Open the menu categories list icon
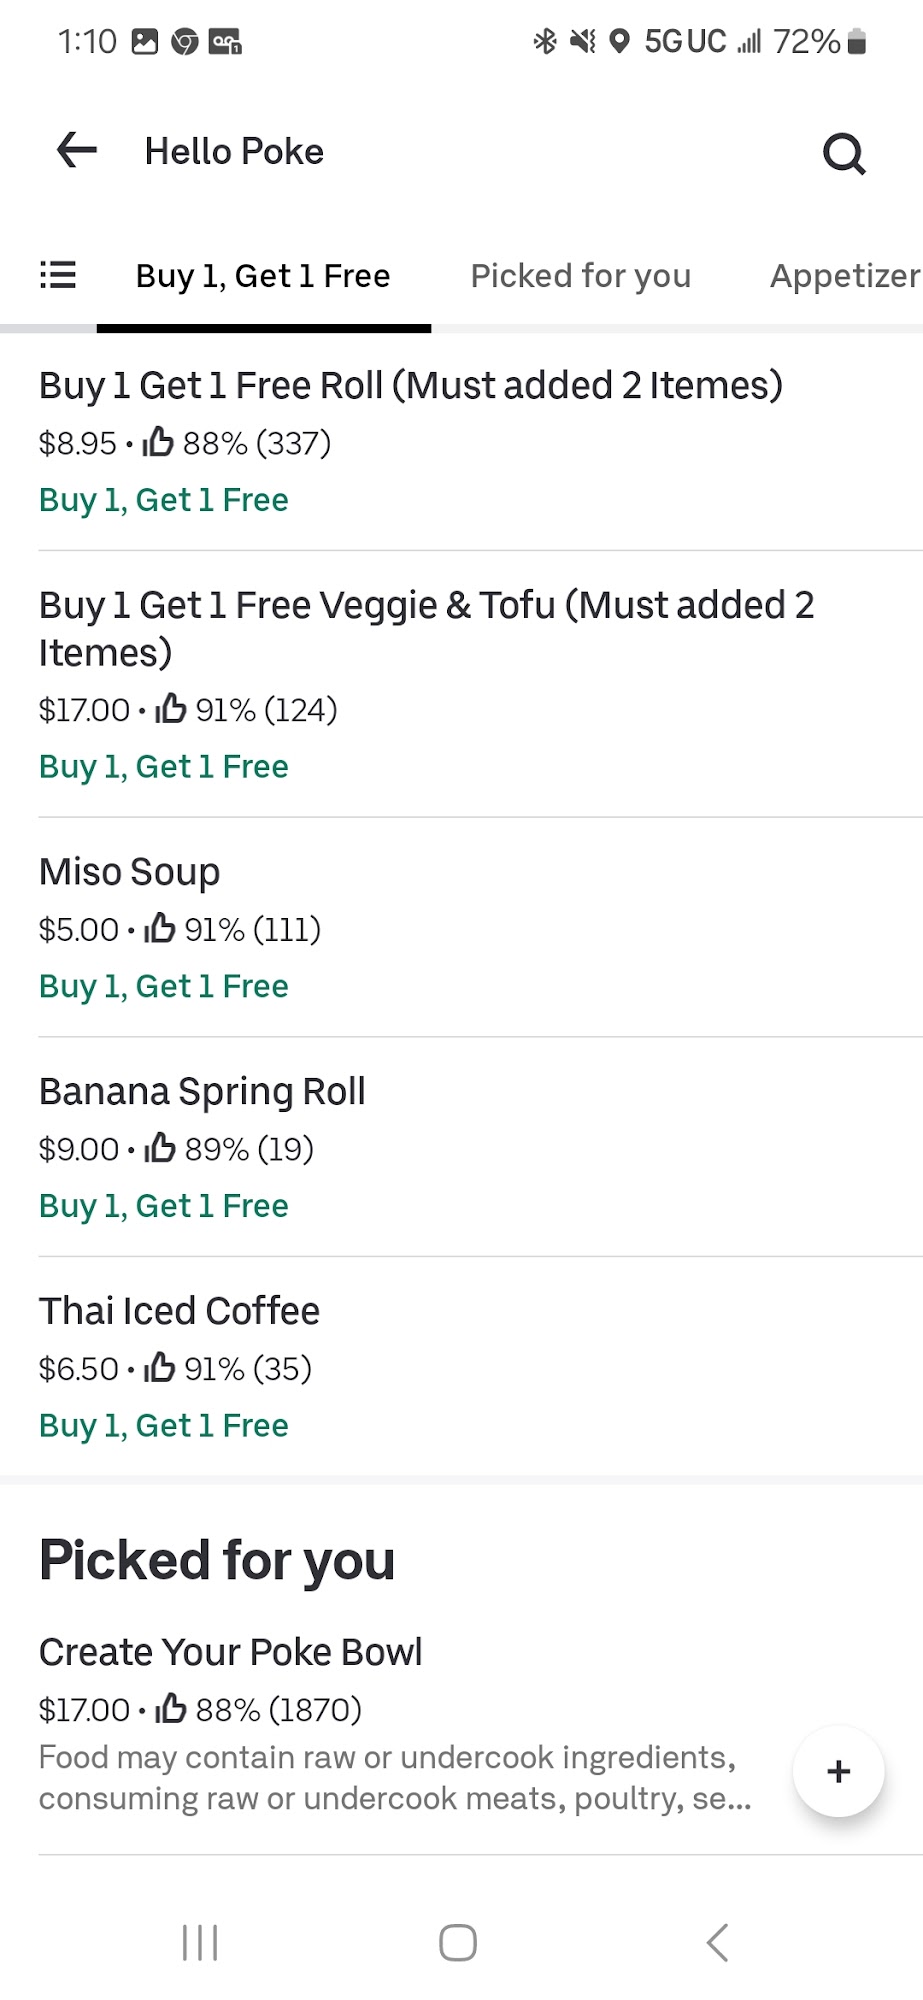This screenshot has height=2000, width=923. tap(58, 275)
